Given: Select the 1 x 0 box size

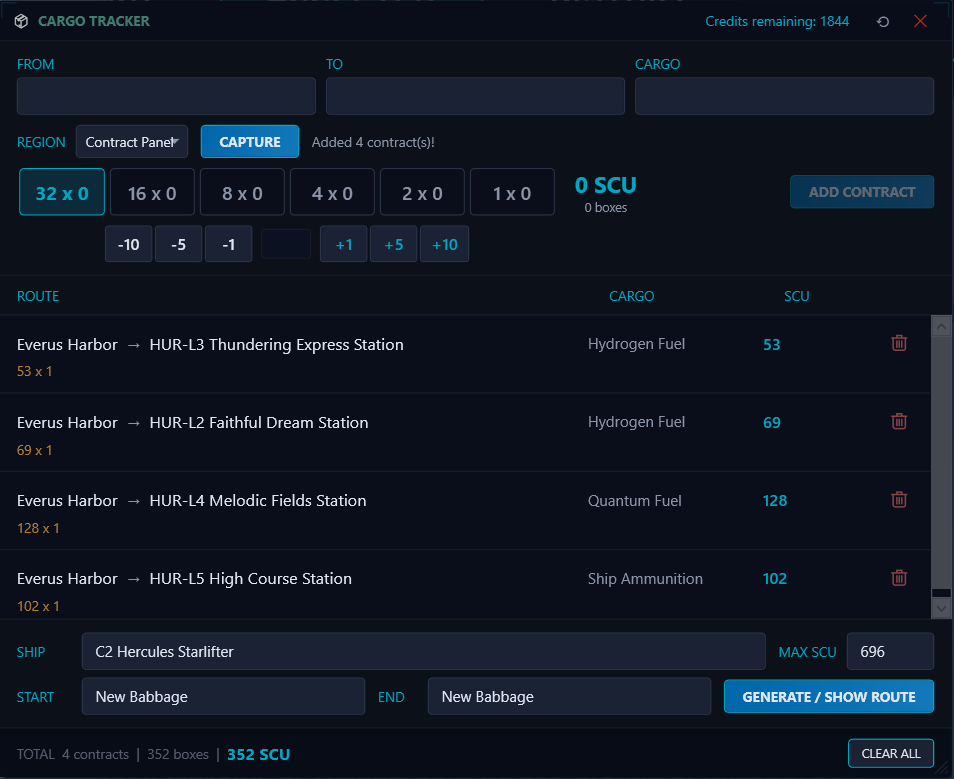Looking at the screenshot, I should [512, 192].
